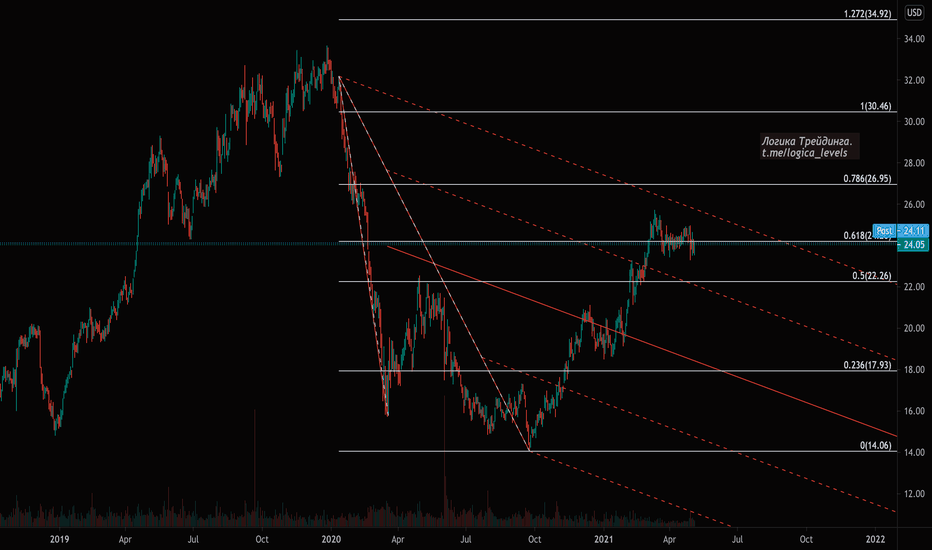Click the 2020 label on time axis
This screenshot has height=550, width=932.
coord(331,539)
